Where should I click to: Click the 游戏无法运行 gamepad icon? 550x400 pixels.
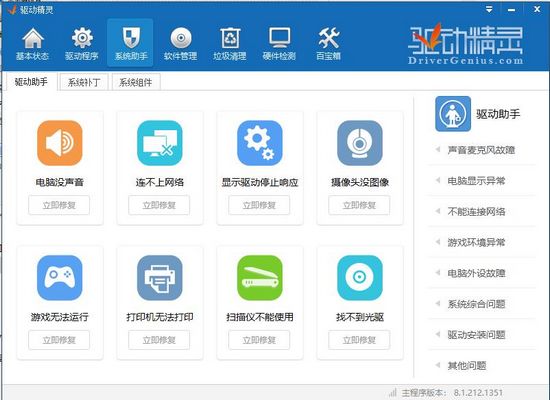point(60,278)
